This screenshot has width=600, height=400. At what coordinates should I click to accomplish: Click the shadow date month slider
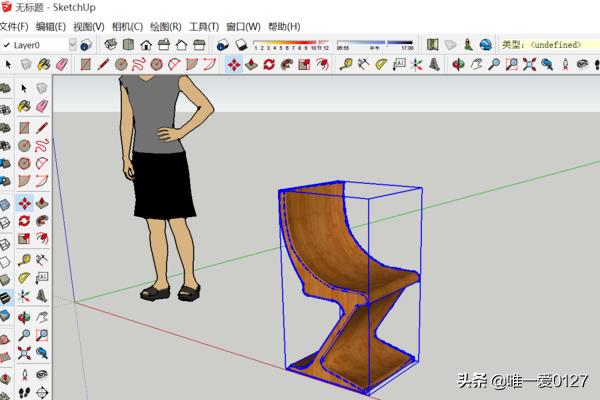click(x=290, y=45)
